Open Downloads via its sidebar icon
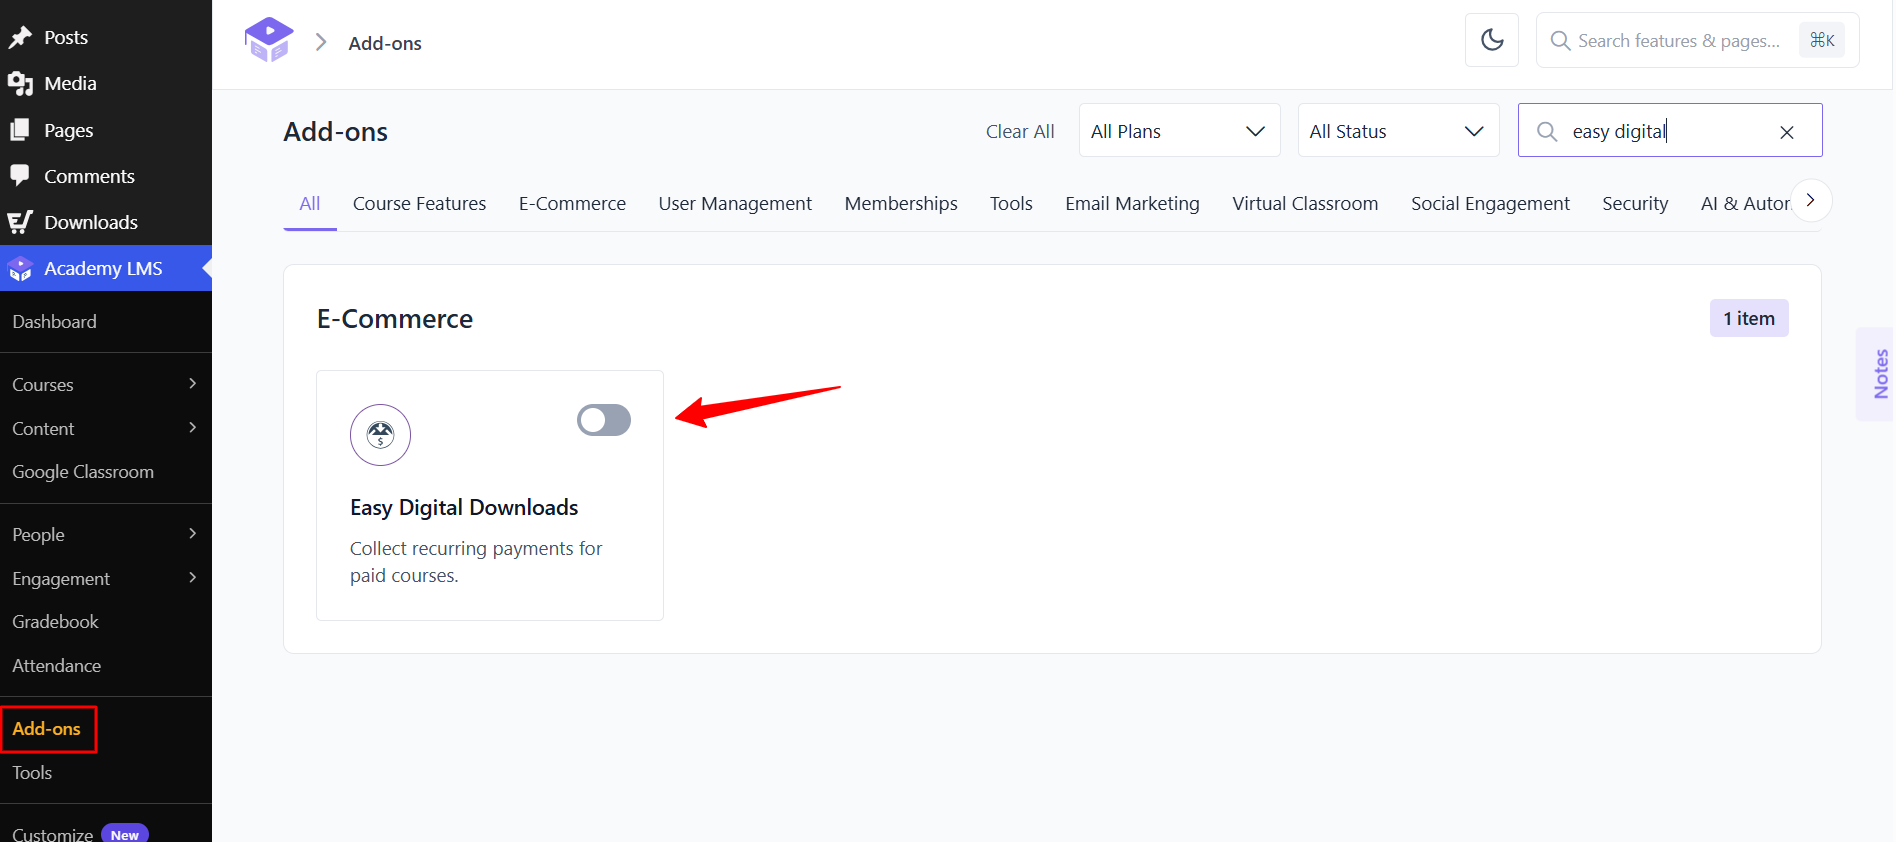 20,222
